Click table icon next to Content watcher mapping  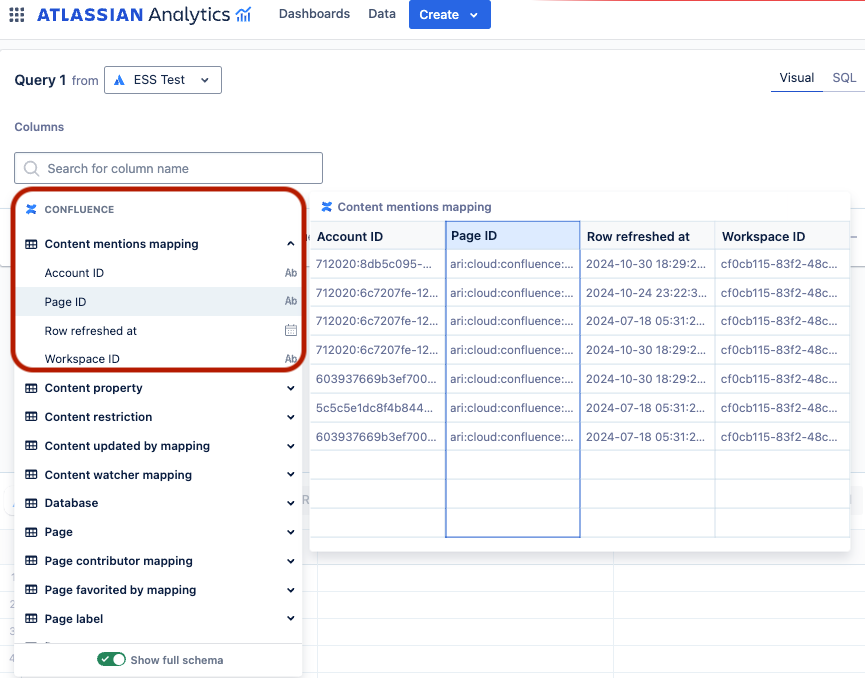coord(31,474)
